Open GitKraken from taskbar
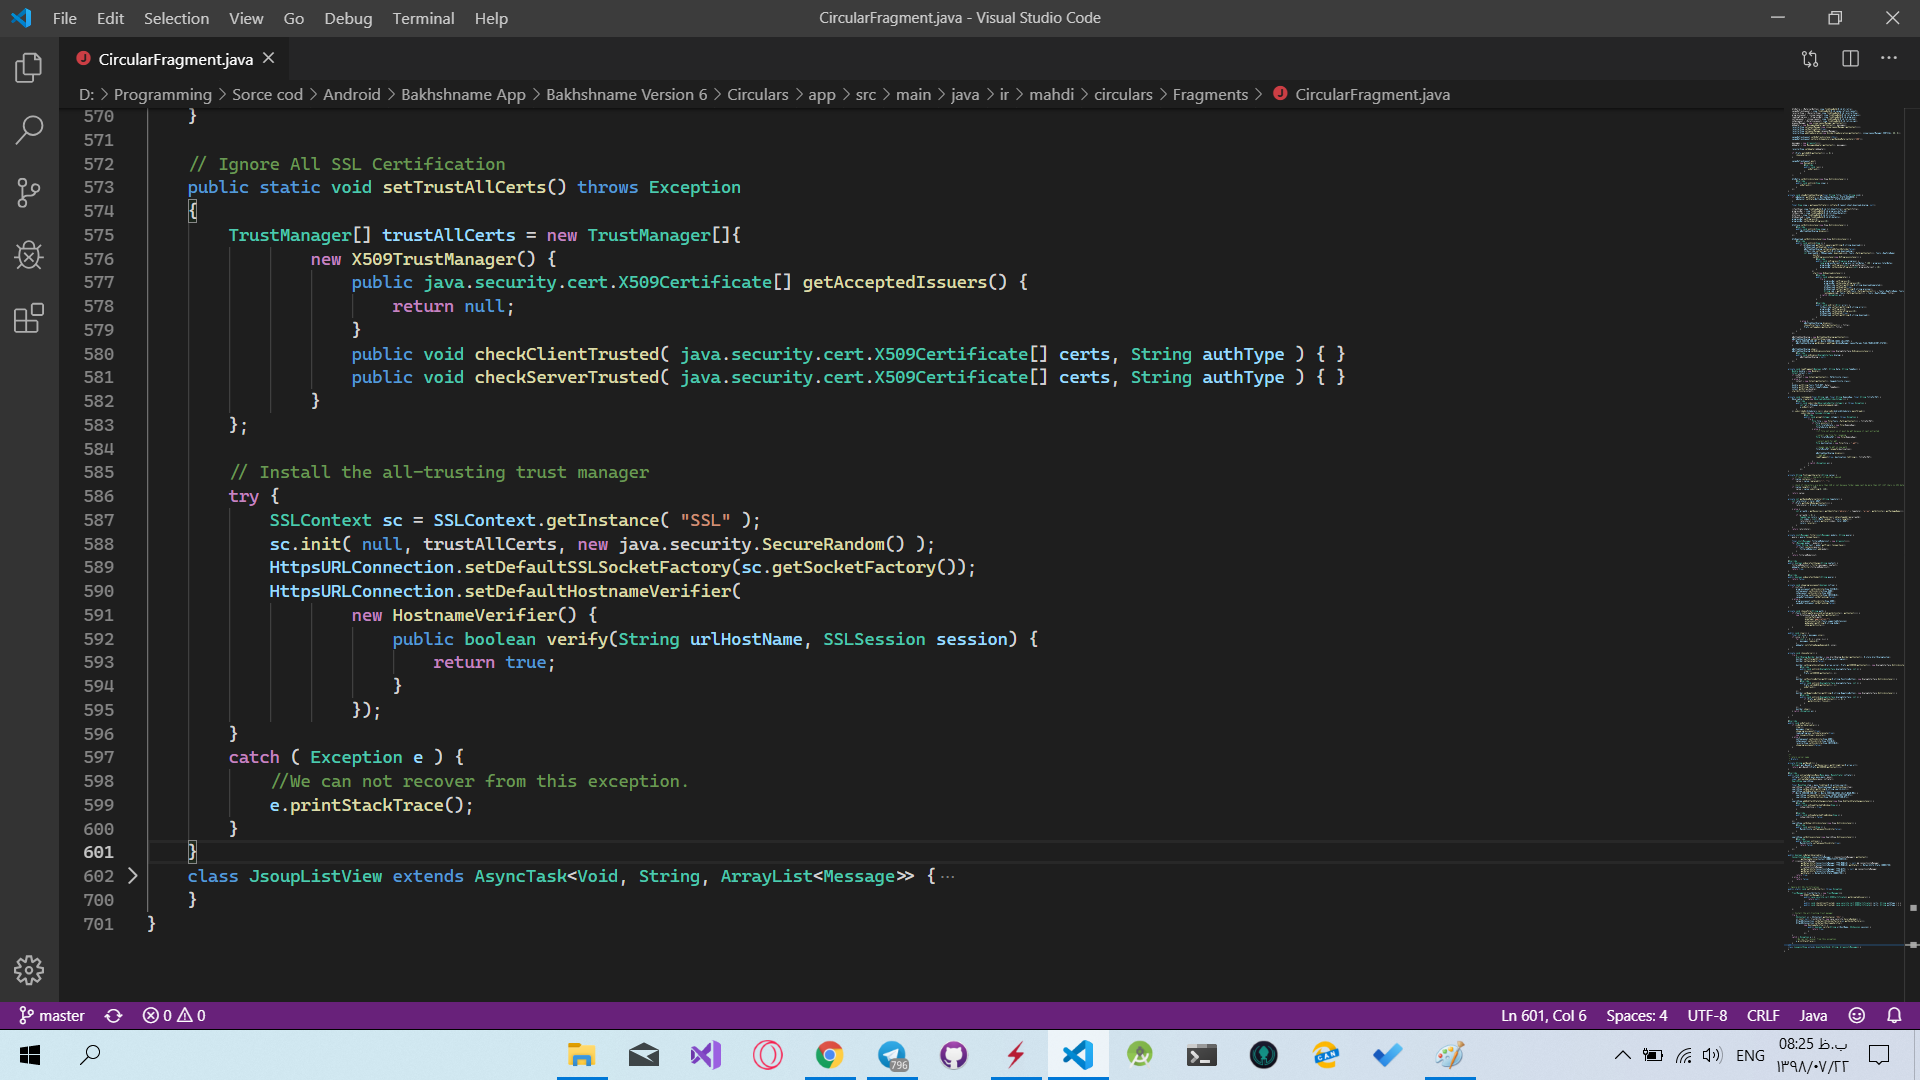The height and width of the screenshot is (1080, 1920). tap(1263, 1055)
